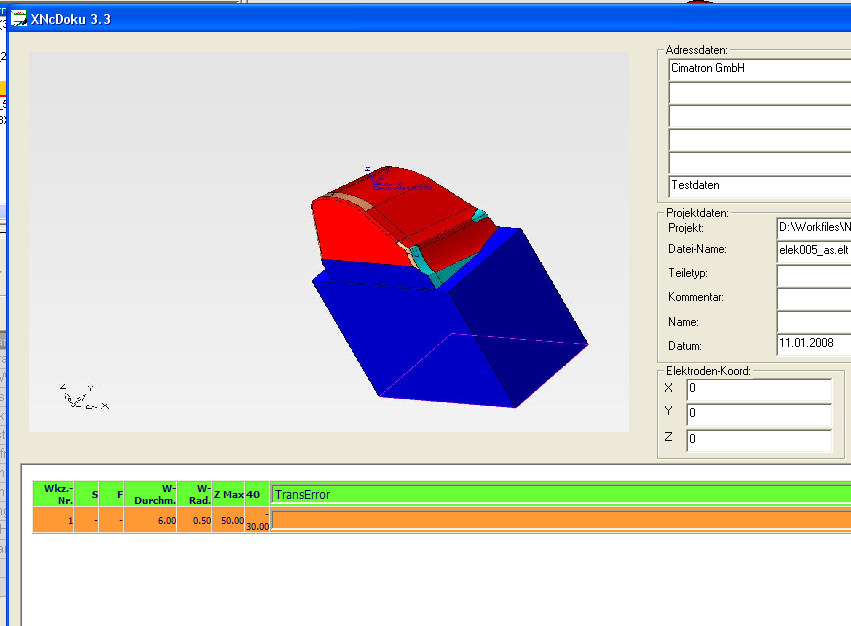Click the Kommentar input field
The width and height of the screenshot is (851, 626).
[814, 299]
